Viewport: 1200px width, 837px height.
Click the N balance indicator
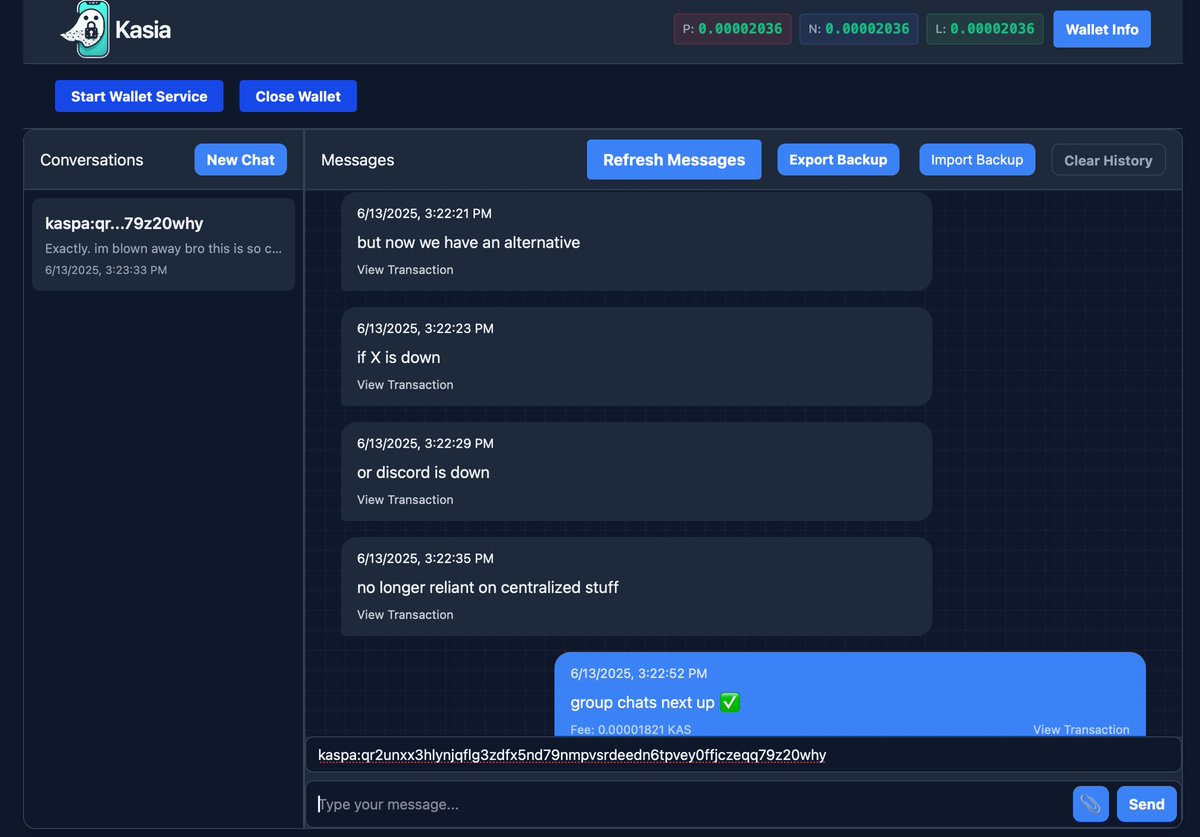(858, 28)
